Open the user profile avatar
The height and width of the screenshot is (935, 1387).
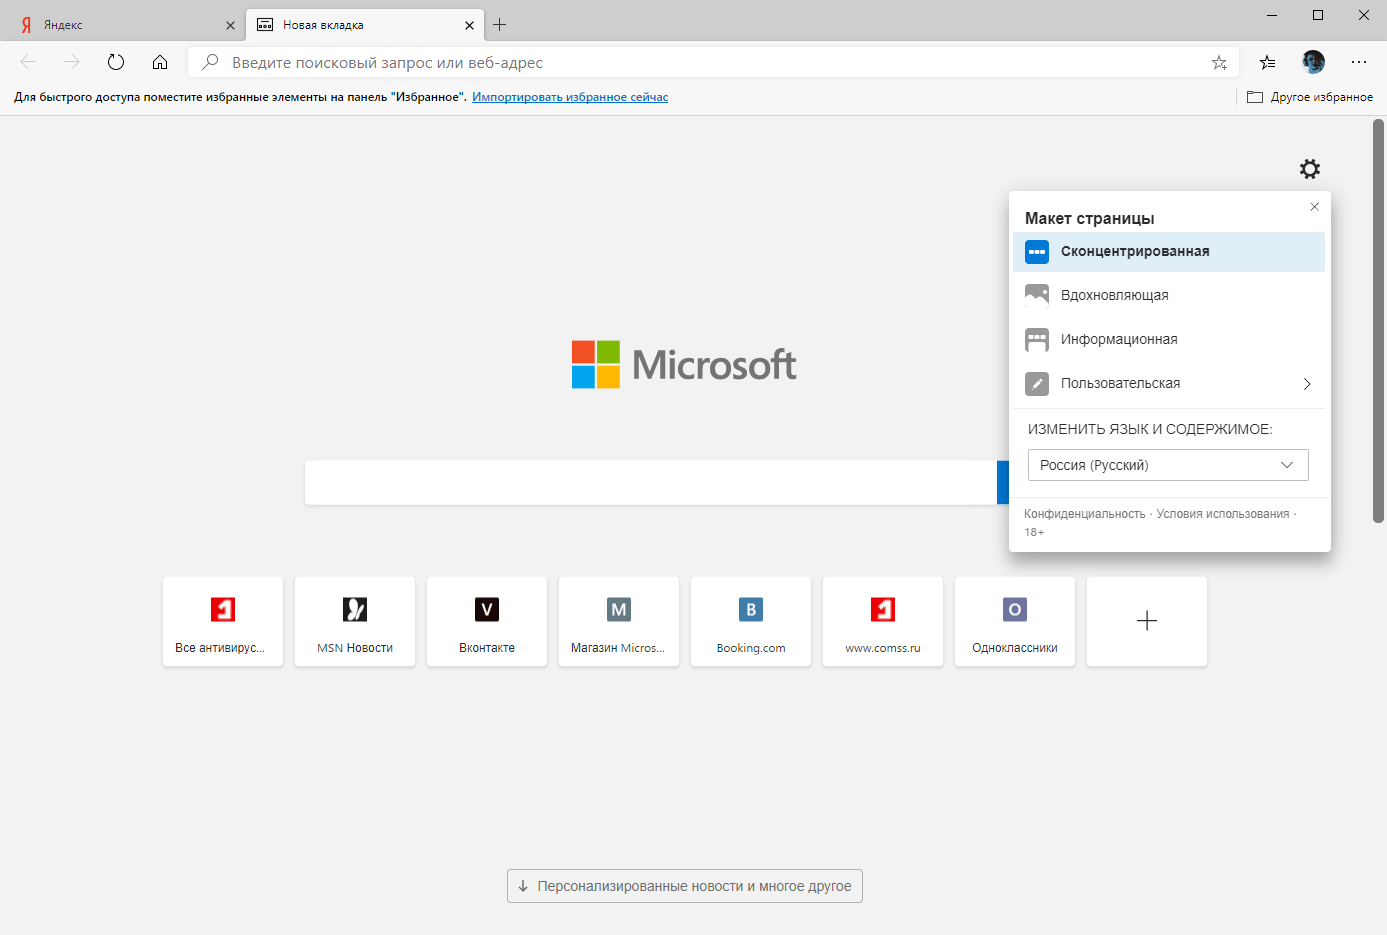(1313, 62)
